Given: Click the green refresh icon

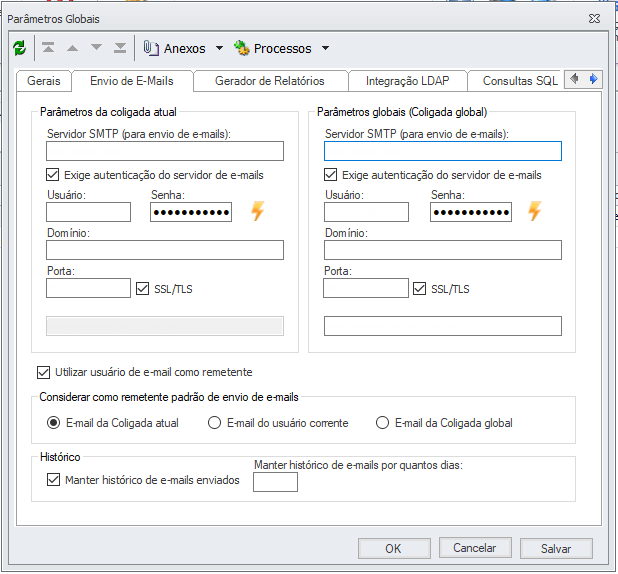Looking at the screenshot, I should click(19, 48).
